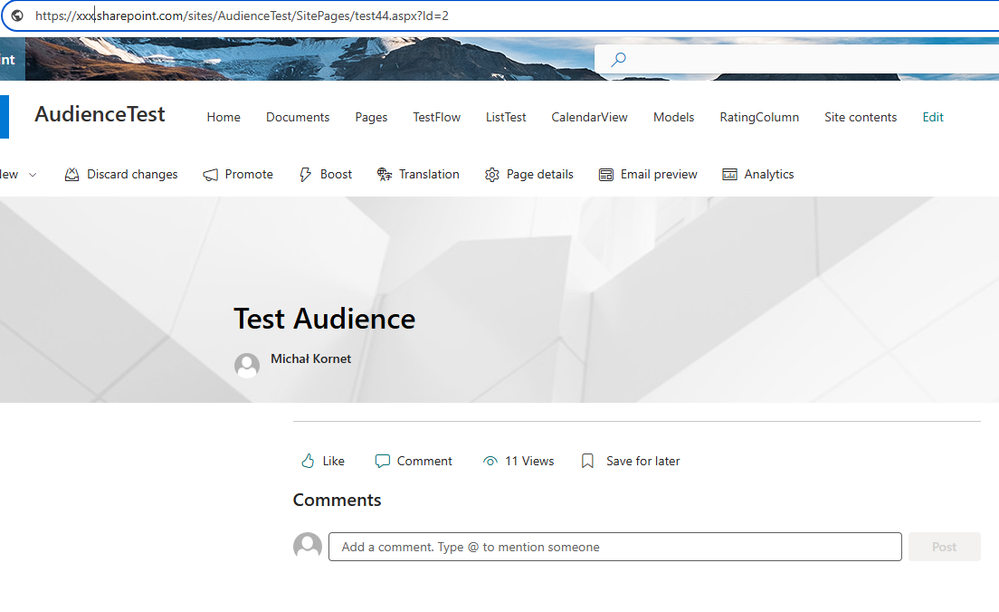Open Site contents navigation link

[860, 117]
